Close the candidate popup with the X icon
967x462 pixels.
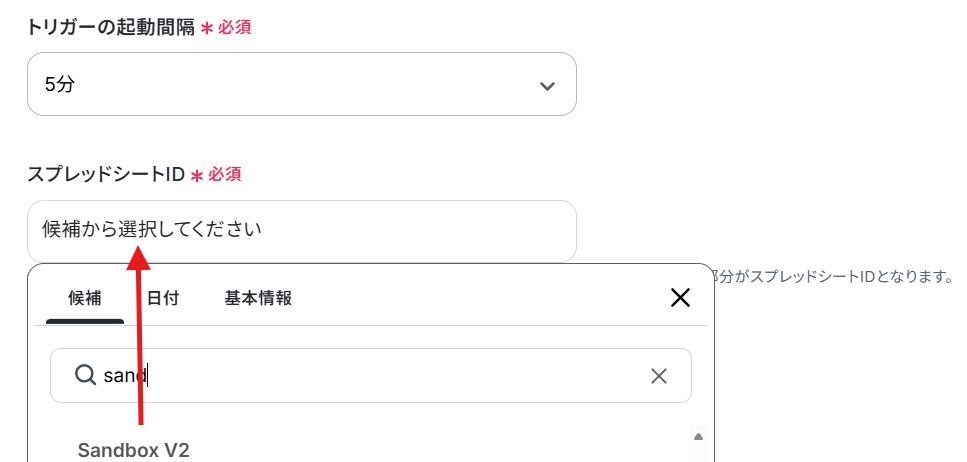click(680, 298)
